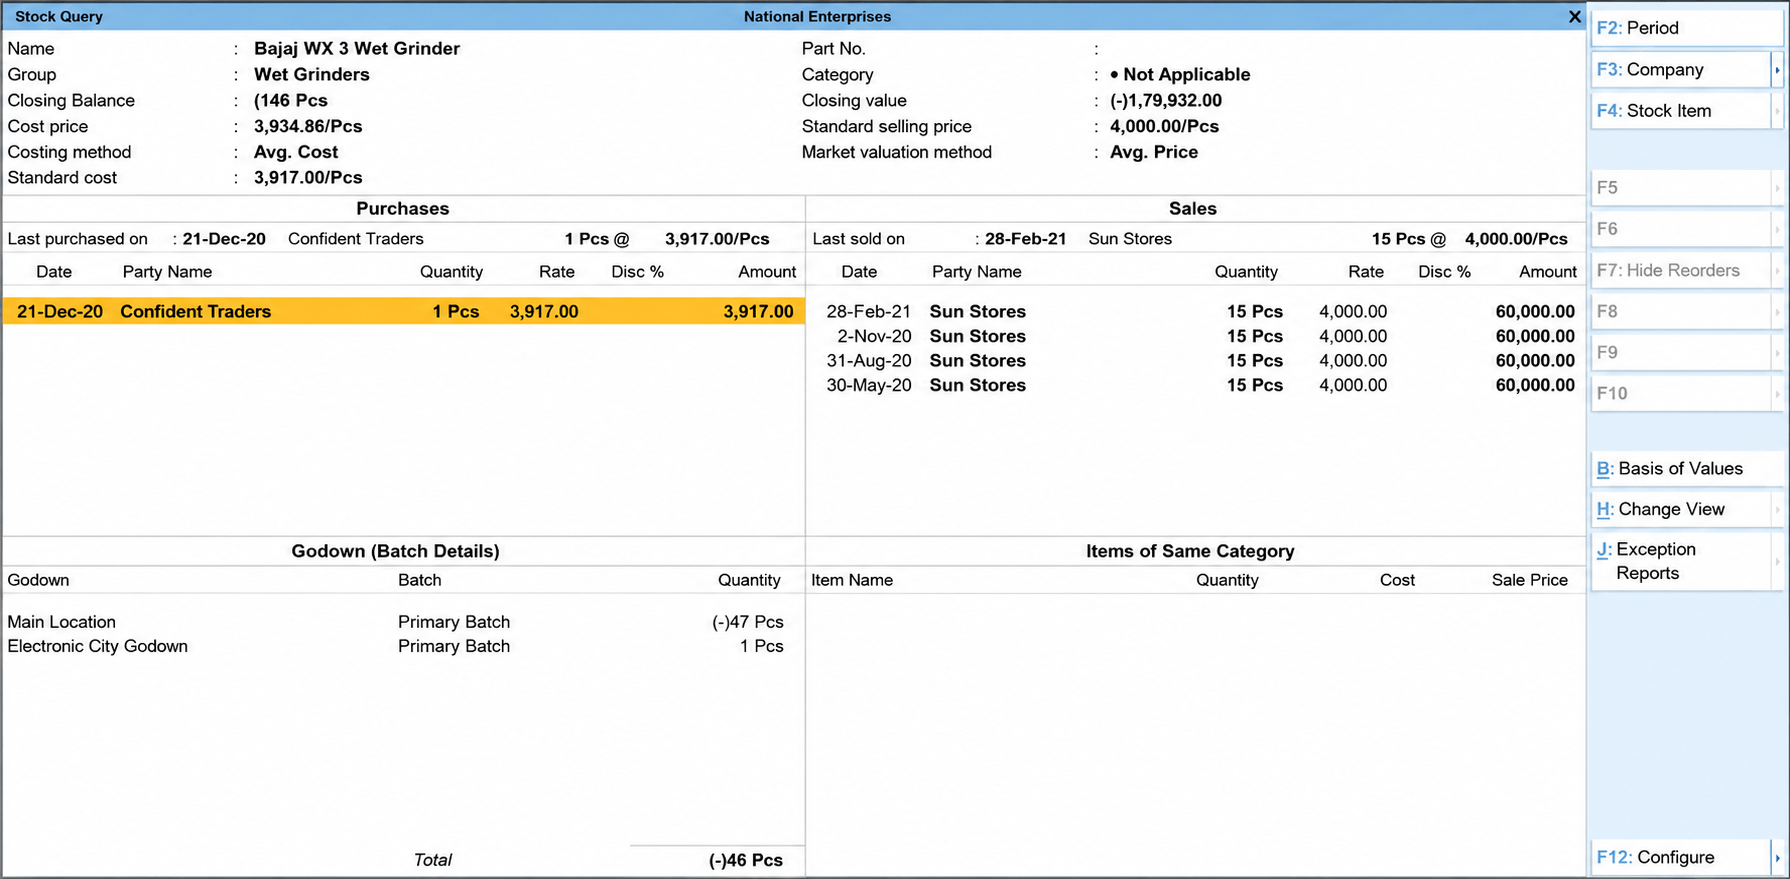Close the Stock Query window
The height and width of the screenshot is (879, 1790).
pos(1574,16)
